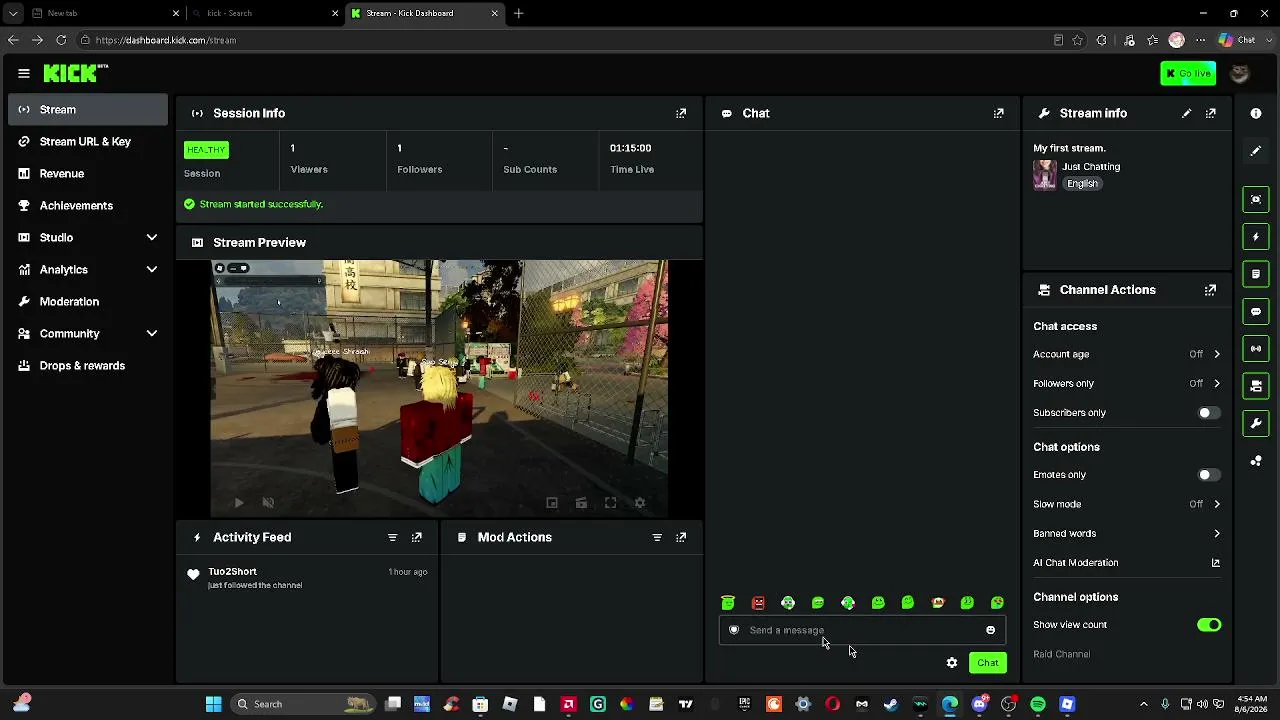1280x720 pixels.
Task: Open the emoji picker in message box
Action: 991,630
